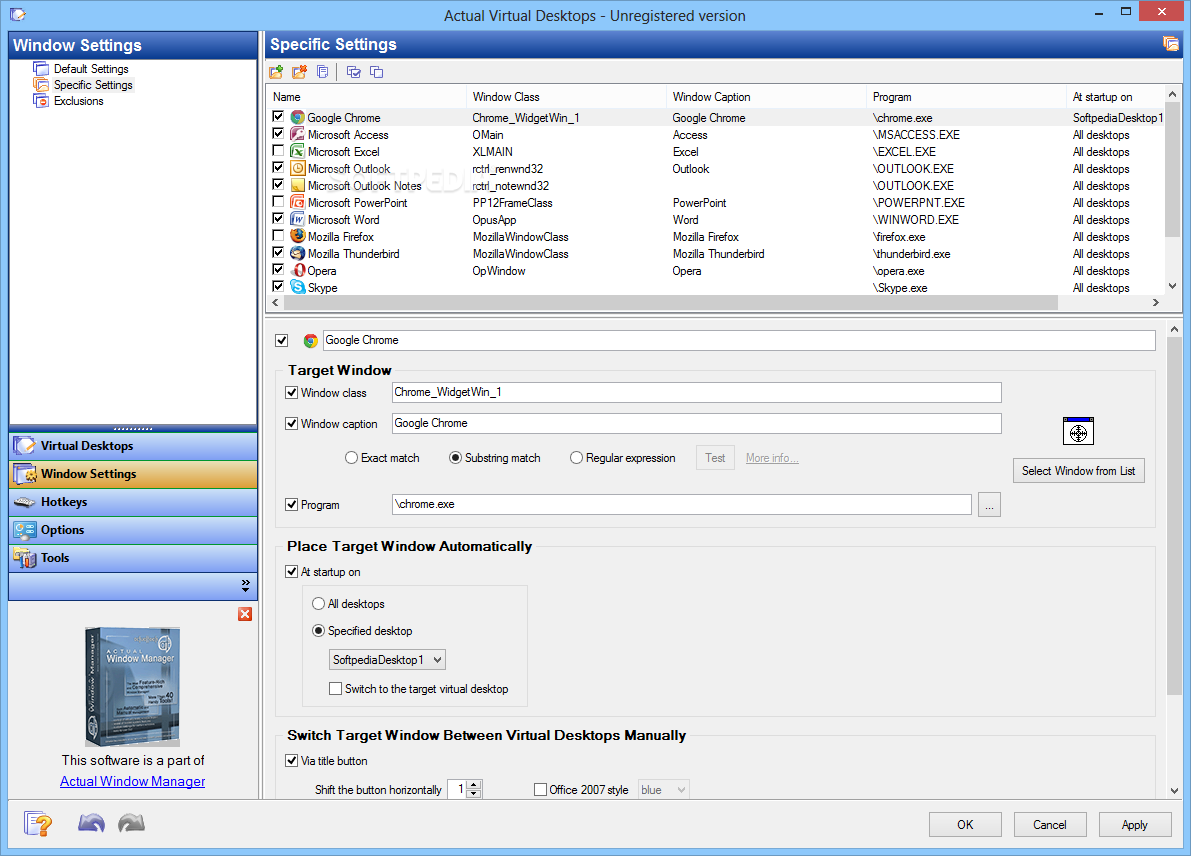Click the Microsoft Access icon in list
Screen dimensions: 1191x856
tap(298, 134)
